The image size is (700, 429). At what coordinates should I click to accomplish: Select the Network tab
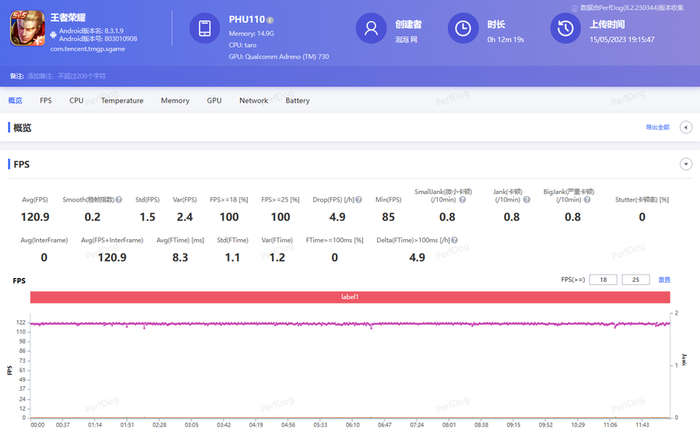click(253, 101)
